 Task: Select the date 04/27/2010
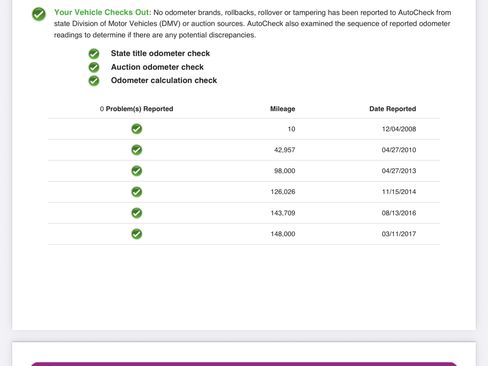point(399,150)
